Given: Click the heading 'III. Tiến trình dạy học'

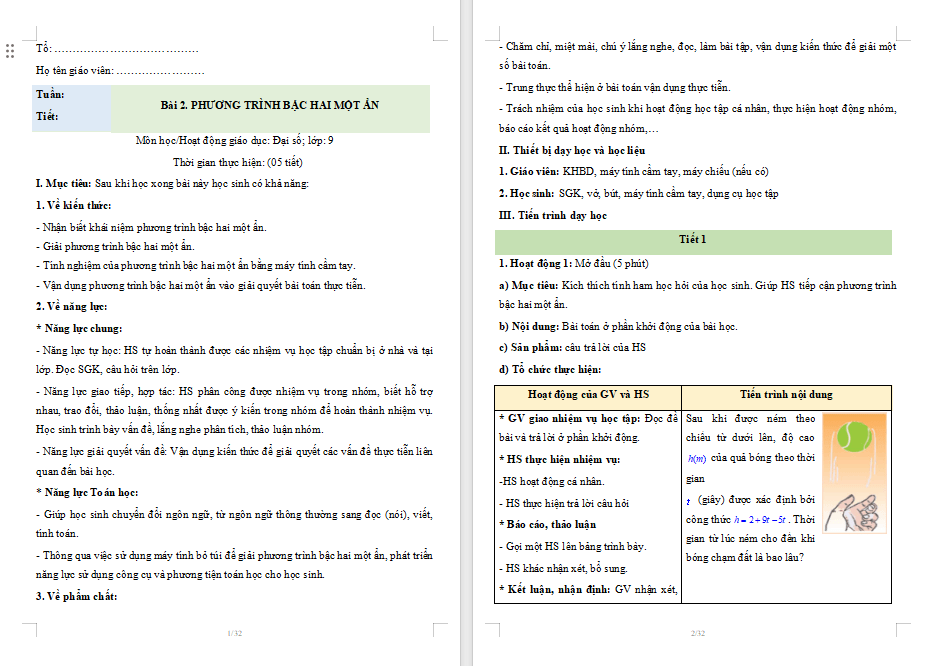Looking at the screenshot, I should pyautogui.click(x=553, y=215).
